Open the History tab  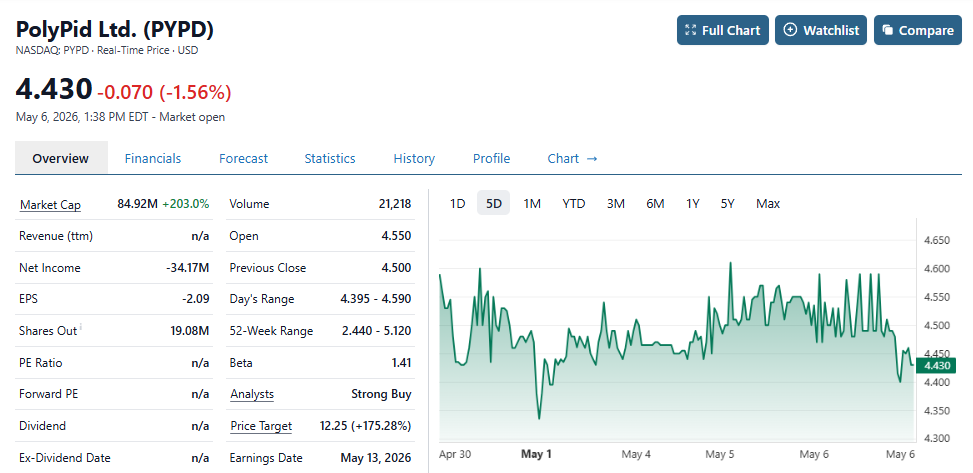414,158
